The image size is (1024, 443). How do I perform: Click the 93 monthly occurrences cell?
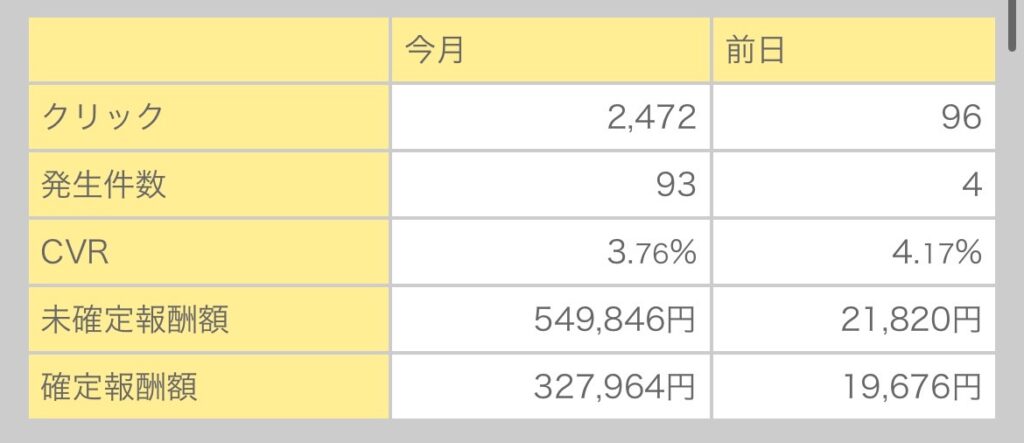click(x=550, y=184)
